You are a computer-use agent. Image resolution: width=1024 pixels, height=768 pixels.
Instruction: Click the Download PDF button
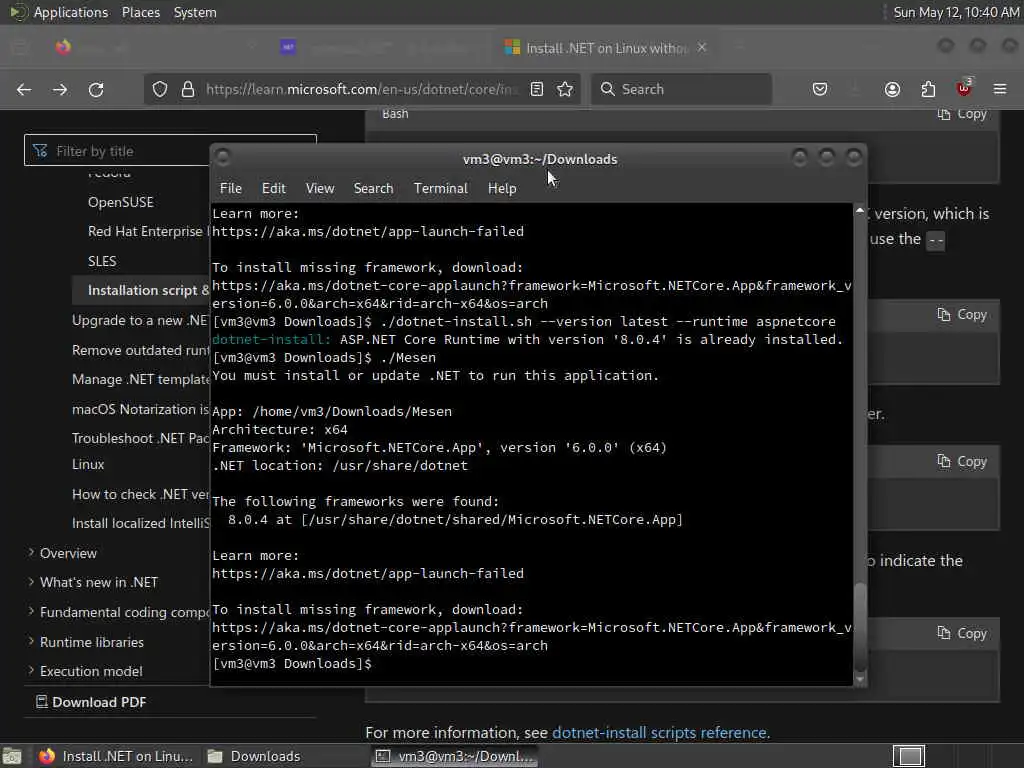point(91,702)
